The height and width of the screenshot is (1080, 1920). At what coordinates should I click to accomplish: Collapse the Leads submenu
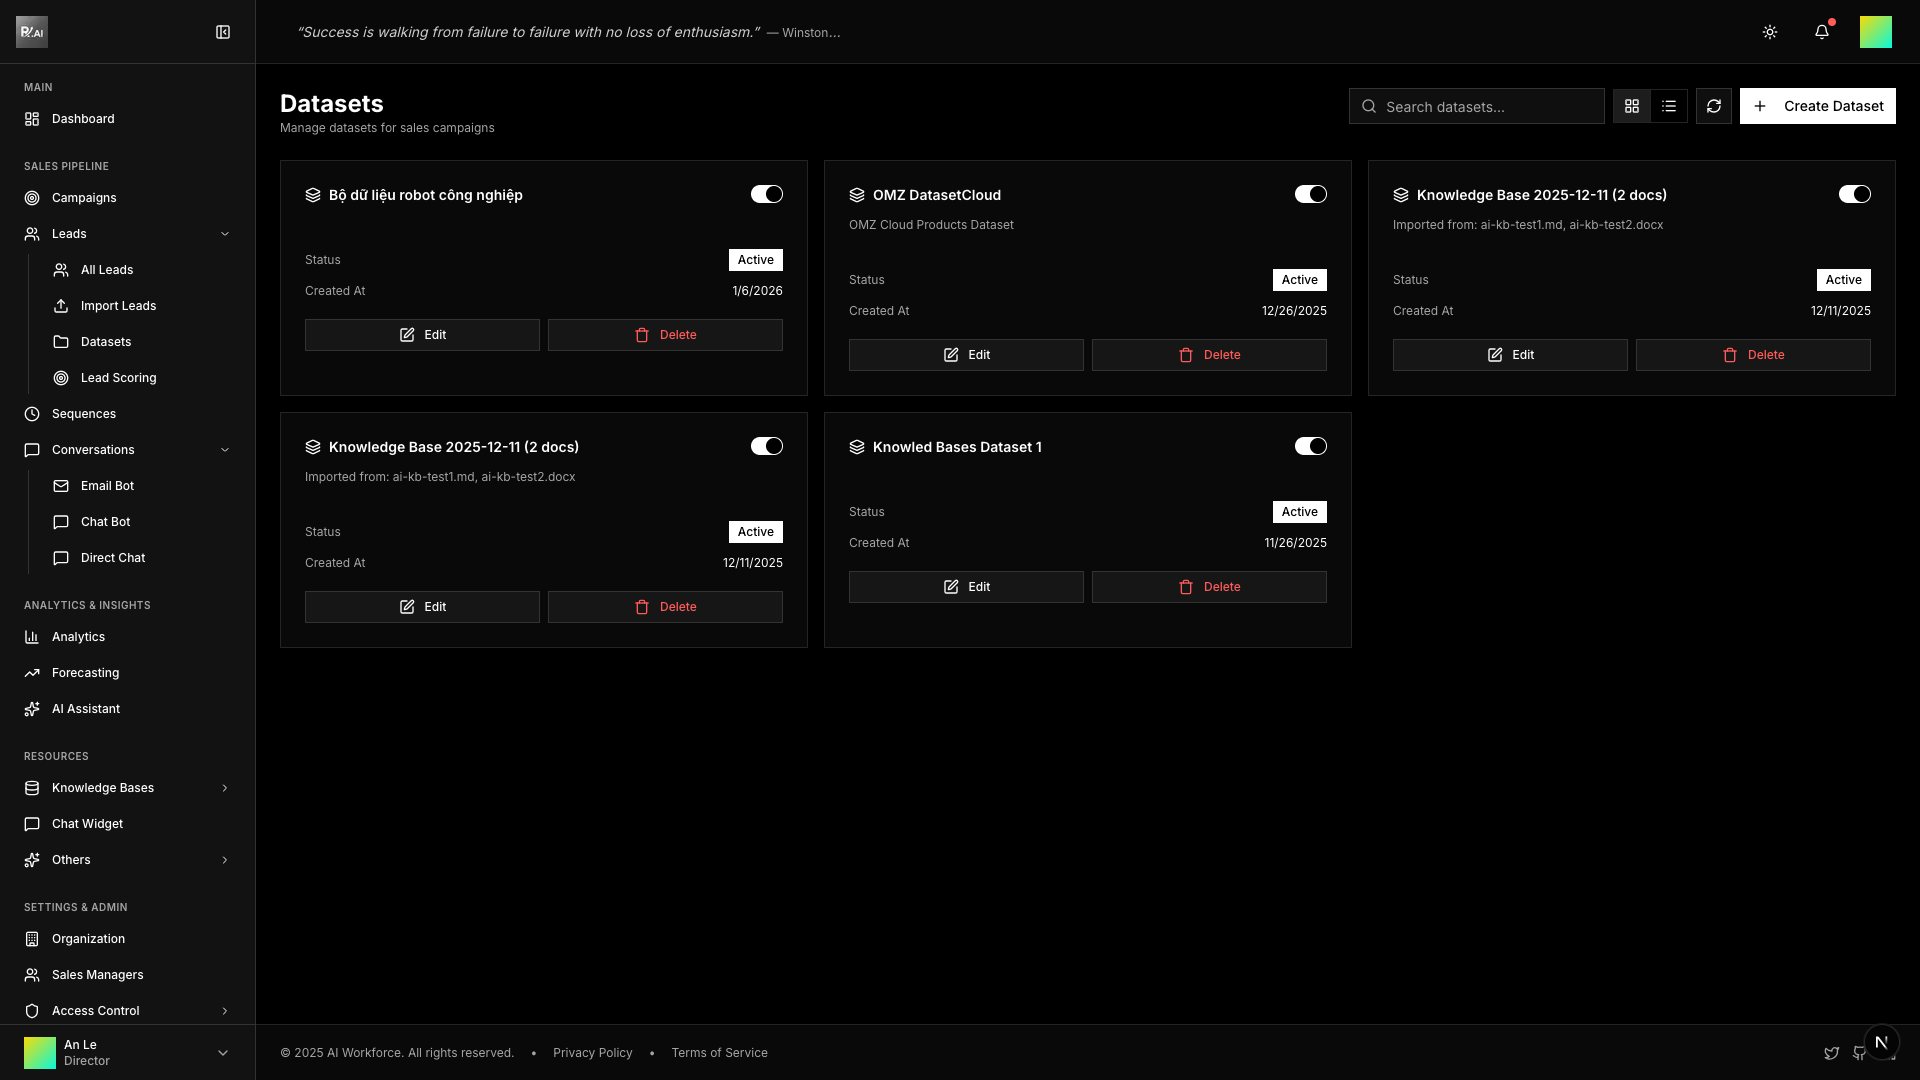224,234
